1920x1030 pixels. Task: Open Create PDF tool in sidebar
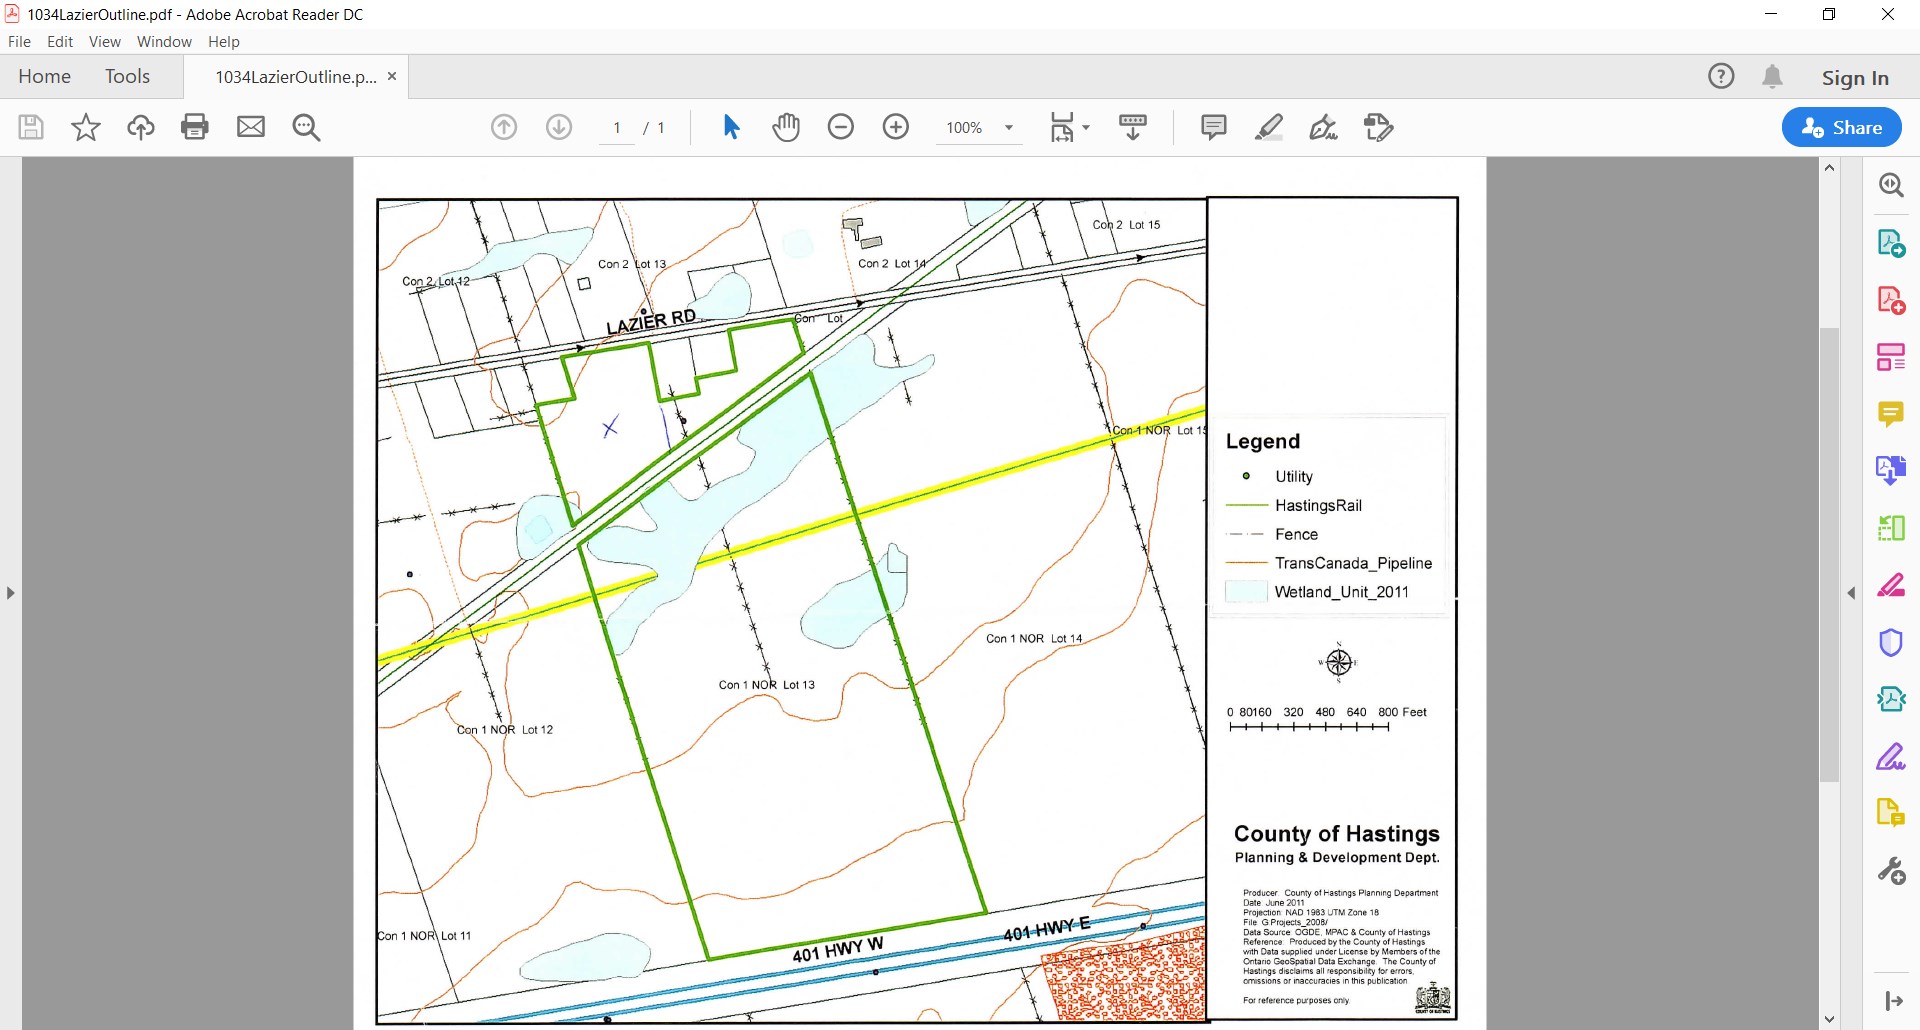(x=1891, y=300)
